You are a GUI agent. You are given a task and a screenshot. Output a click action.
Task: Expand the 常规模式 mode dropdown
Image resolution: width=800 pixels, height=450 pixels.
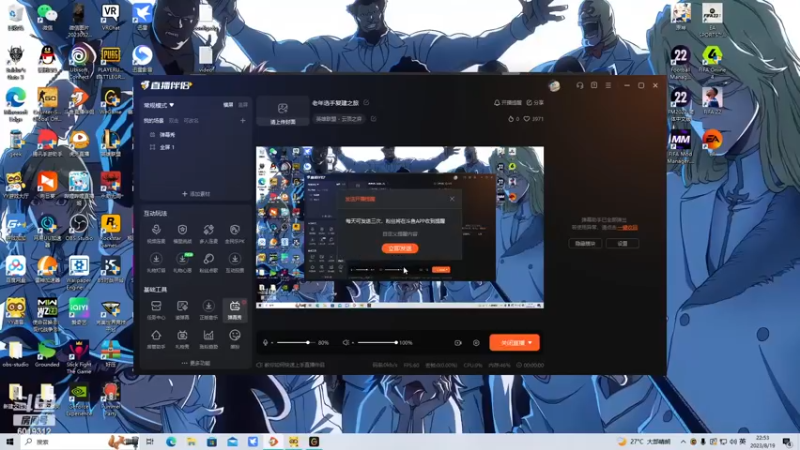point(159,105)
